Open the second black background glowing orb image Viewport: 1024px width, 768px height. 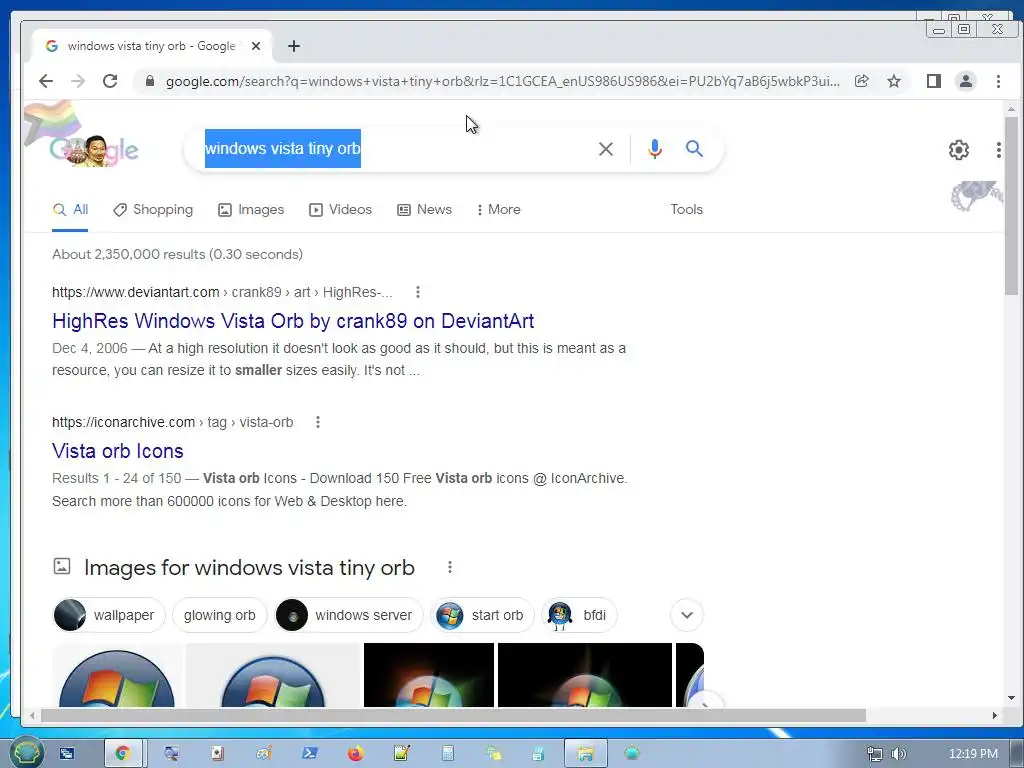coord(584,675)
